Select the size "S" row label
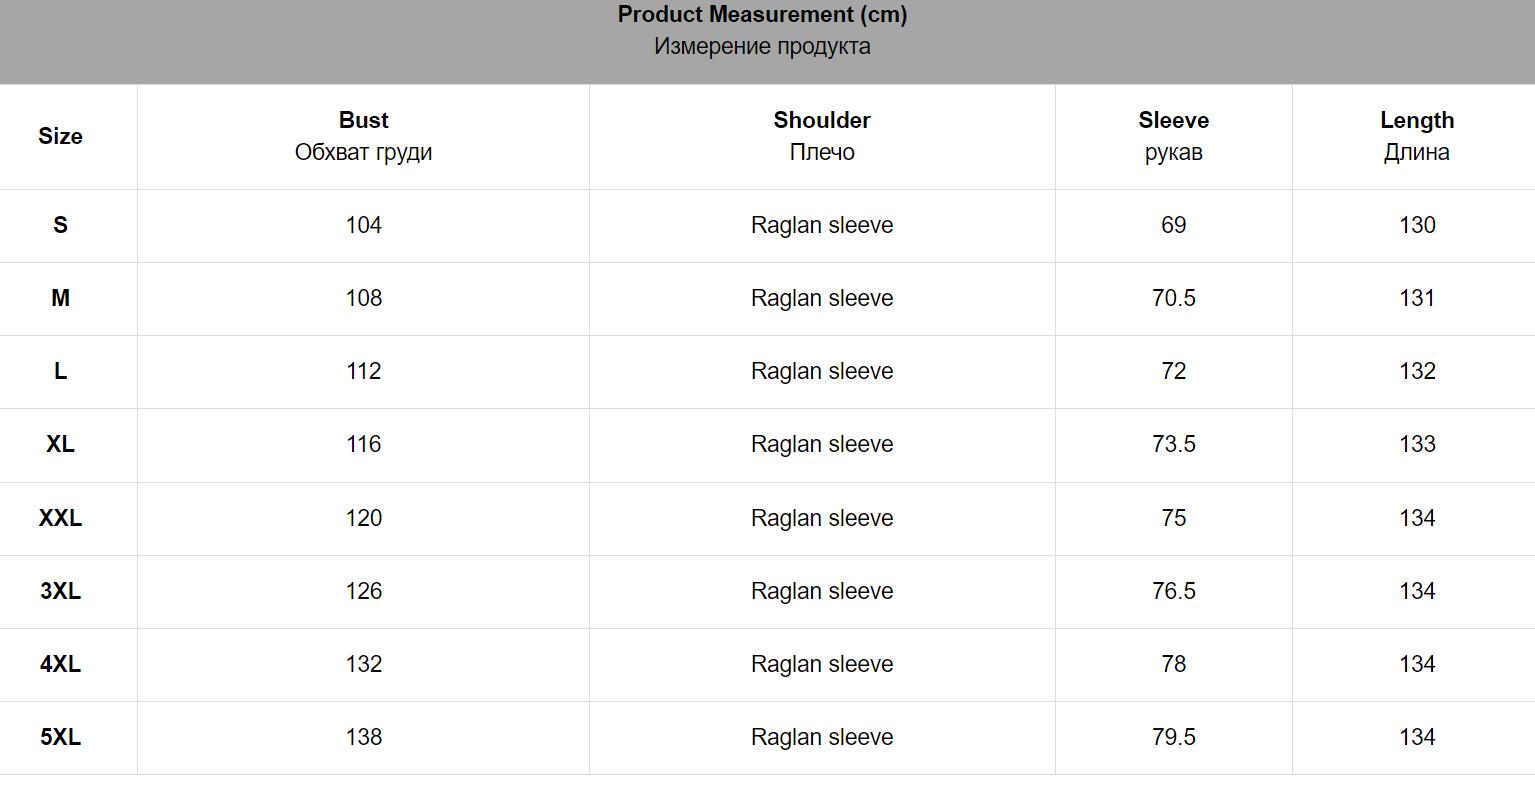This screenshot has width=1535, height=799. 60,226
